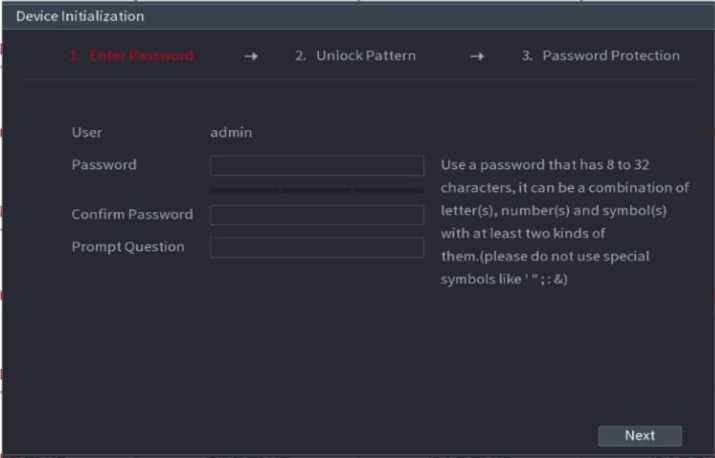The width and height of the screenshot is (715, 458).
Task: Click the User label
Action: click(87, 132)
